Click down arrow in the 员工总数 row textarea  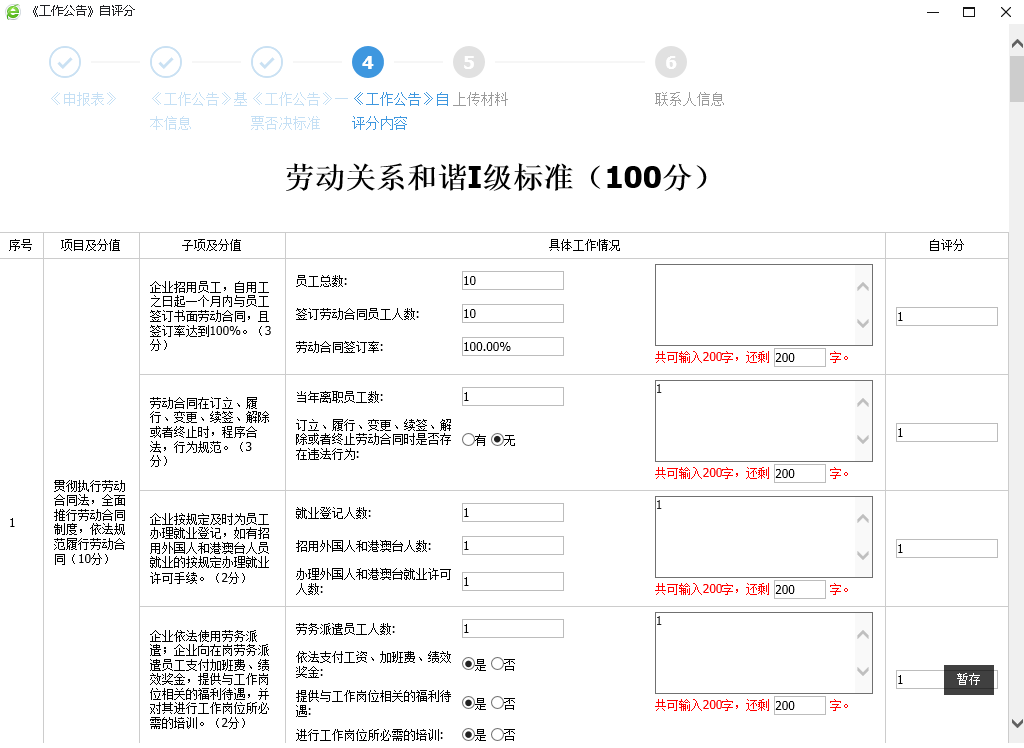pos(863,323)
